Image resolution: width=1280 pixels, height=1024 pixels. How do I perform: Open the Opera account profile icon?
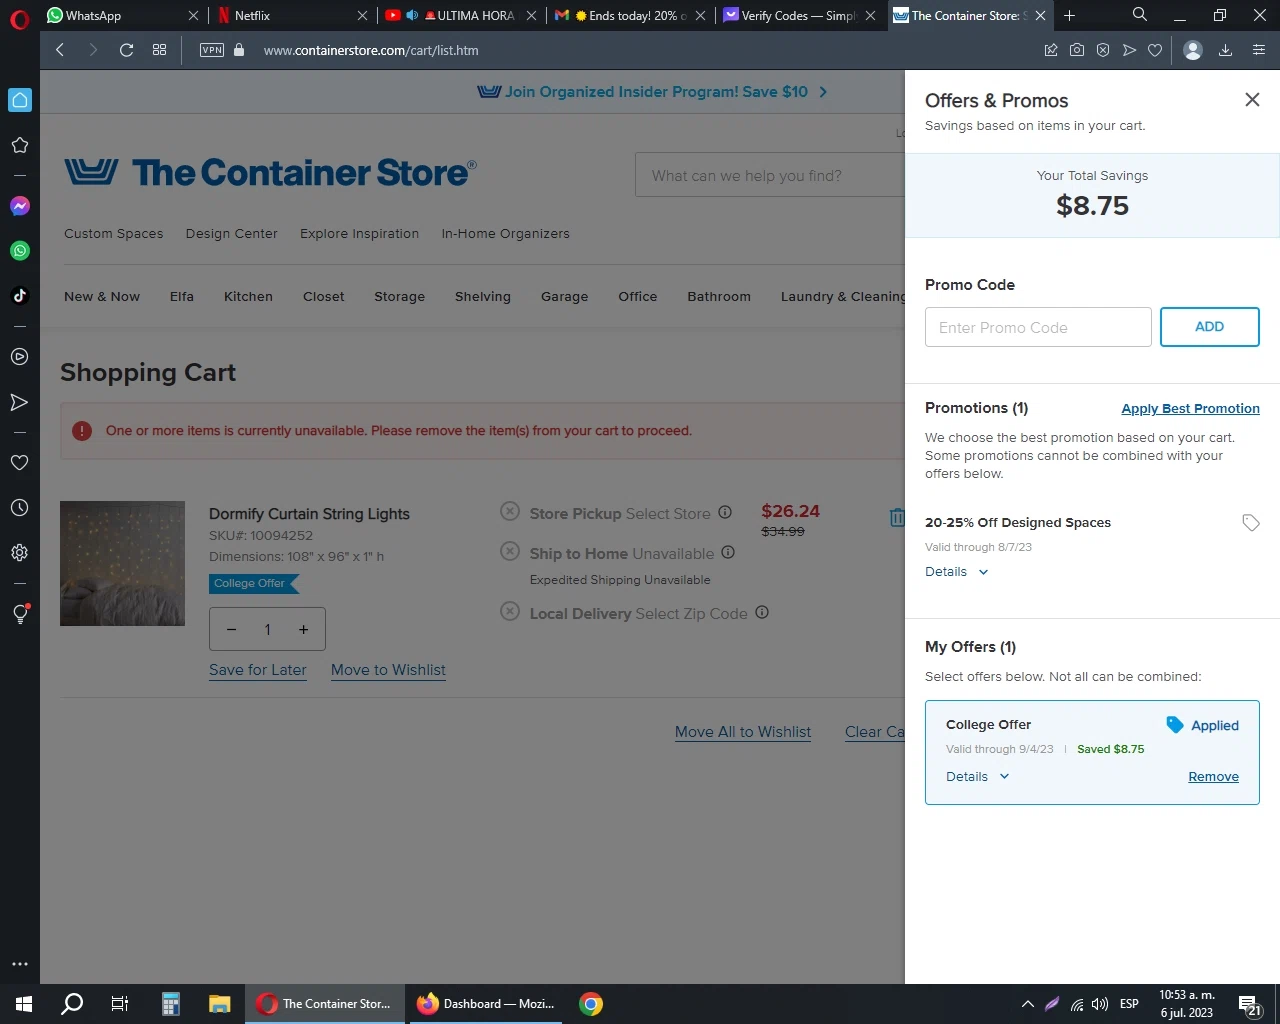point(1193,50)
